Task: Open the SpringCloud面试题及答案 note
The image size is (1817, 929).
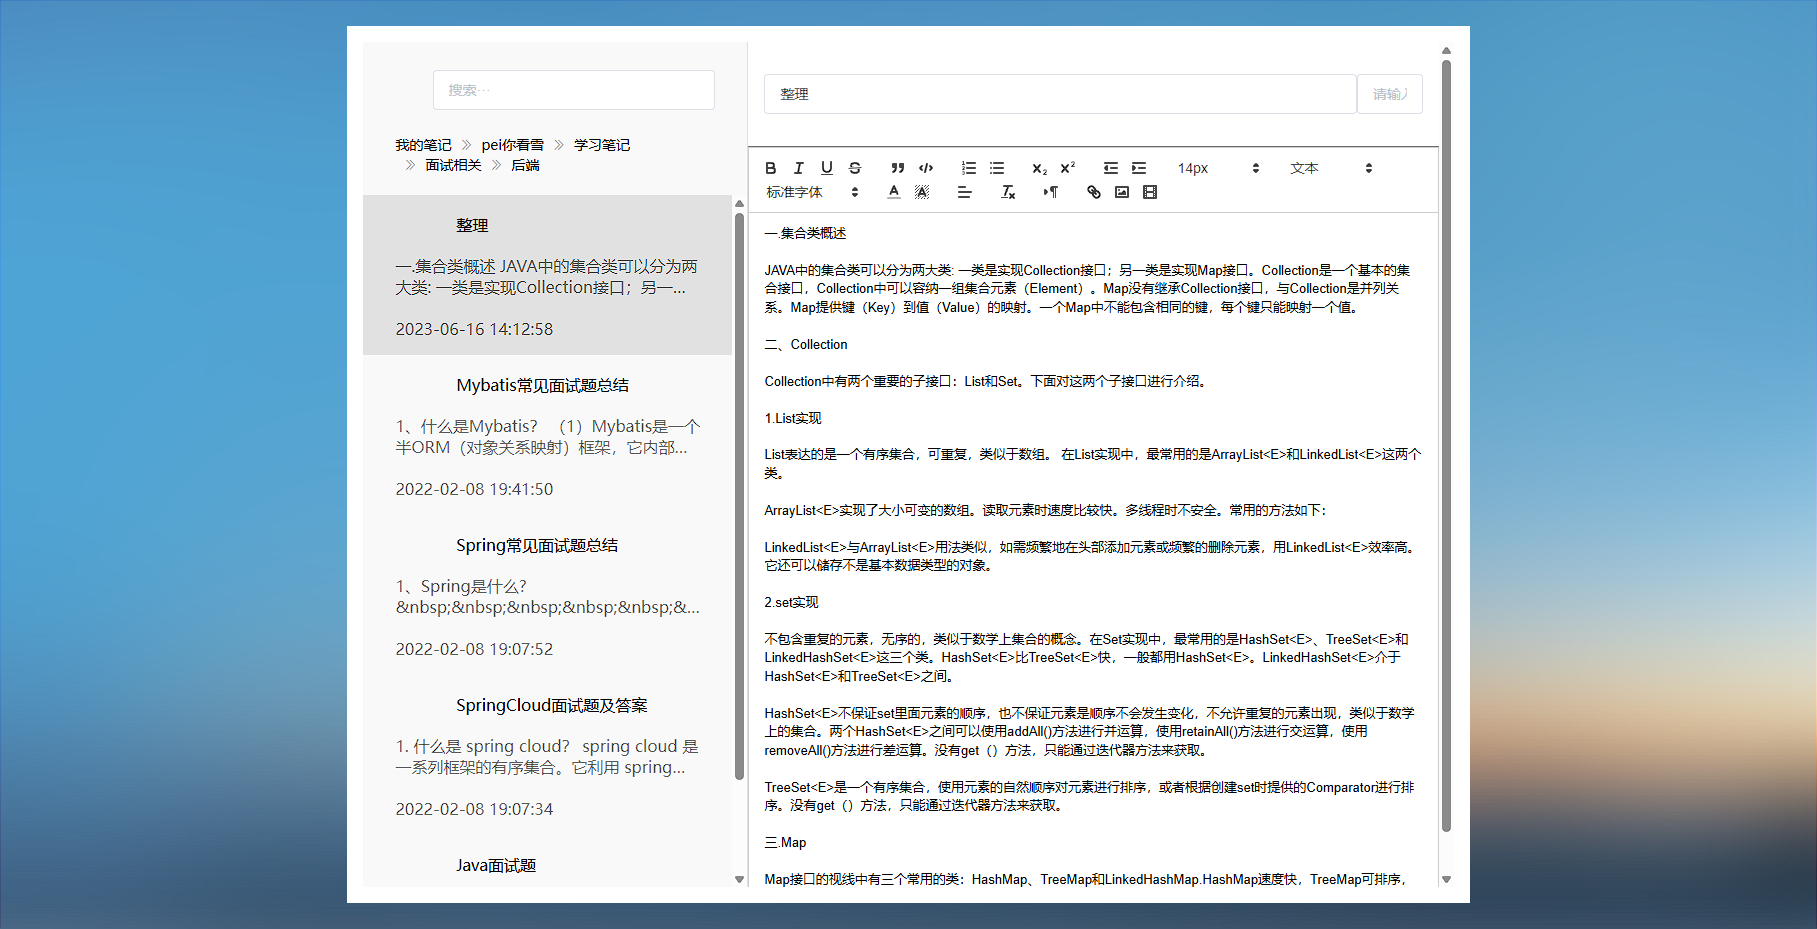Action: [x=547, y=755]
